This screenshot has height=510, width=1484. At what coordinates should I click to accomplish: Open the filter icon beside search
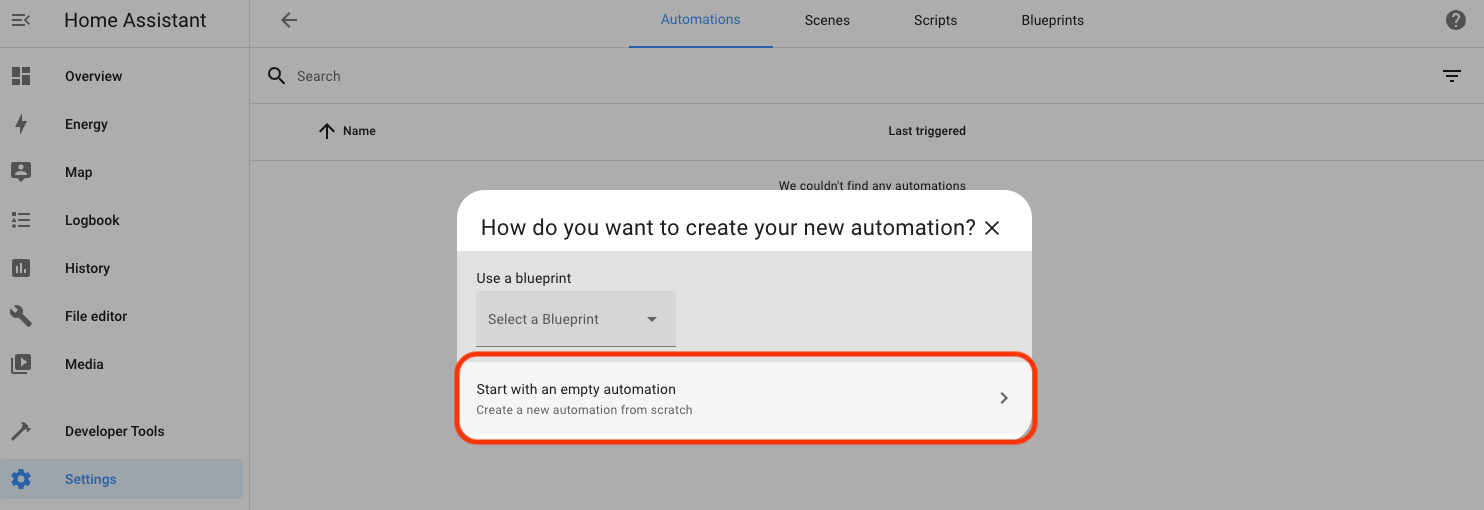click(1452, 76)
